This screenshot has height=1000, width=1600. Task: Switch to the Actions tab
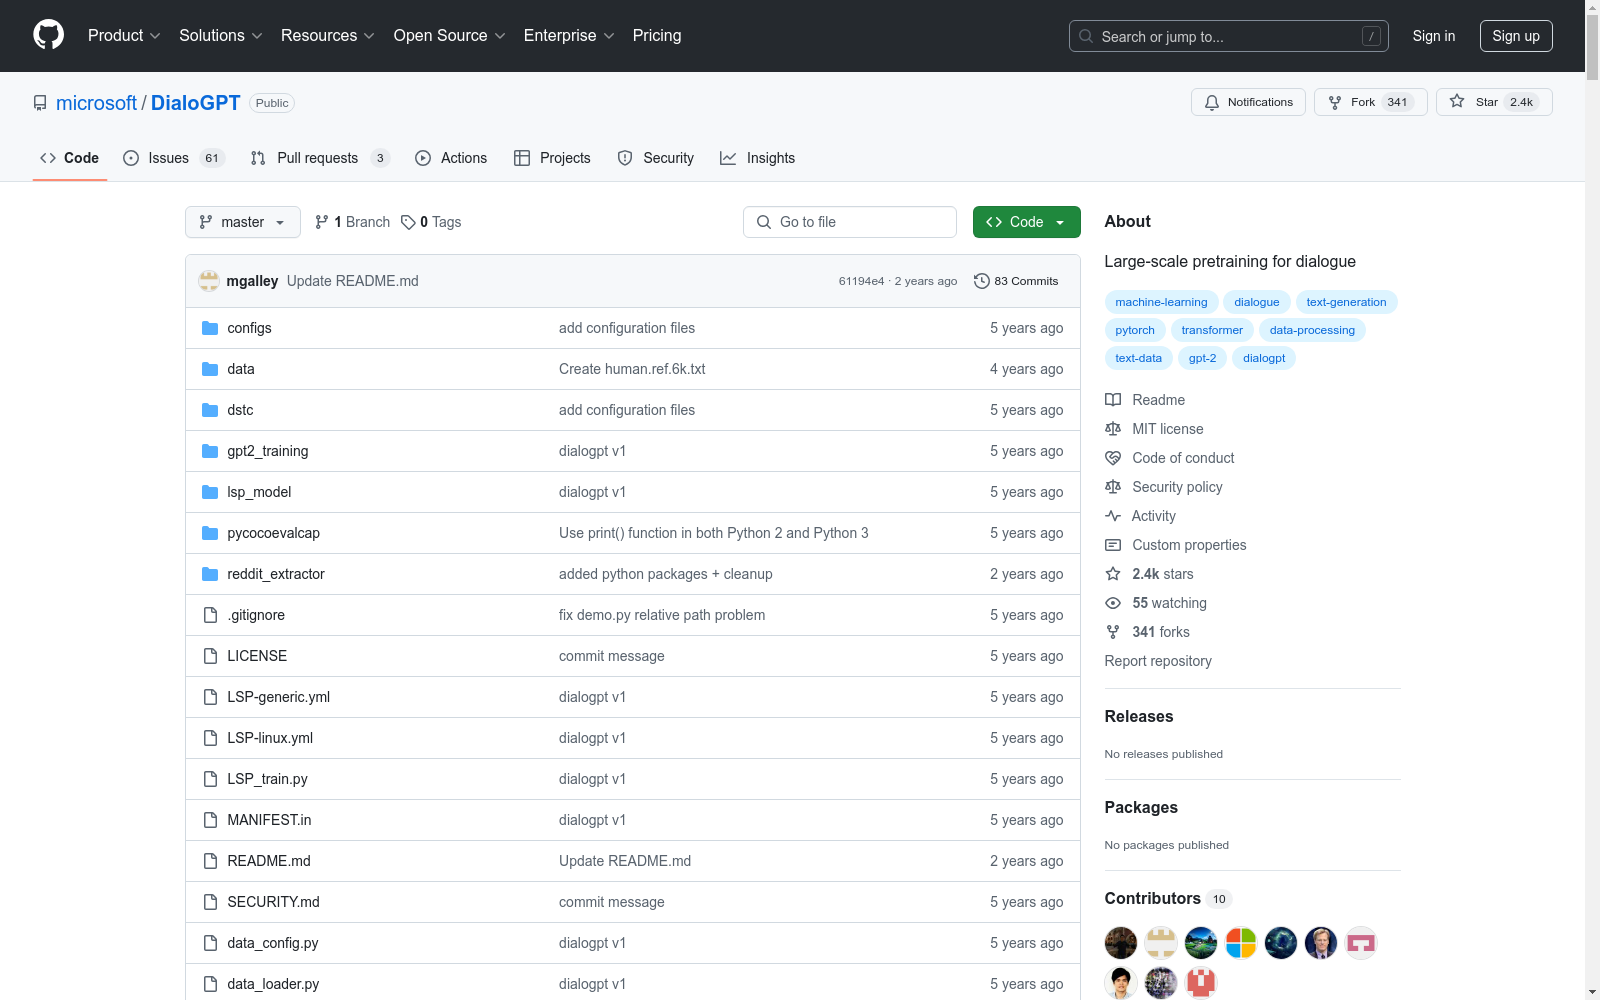click(x=451, y=158)
